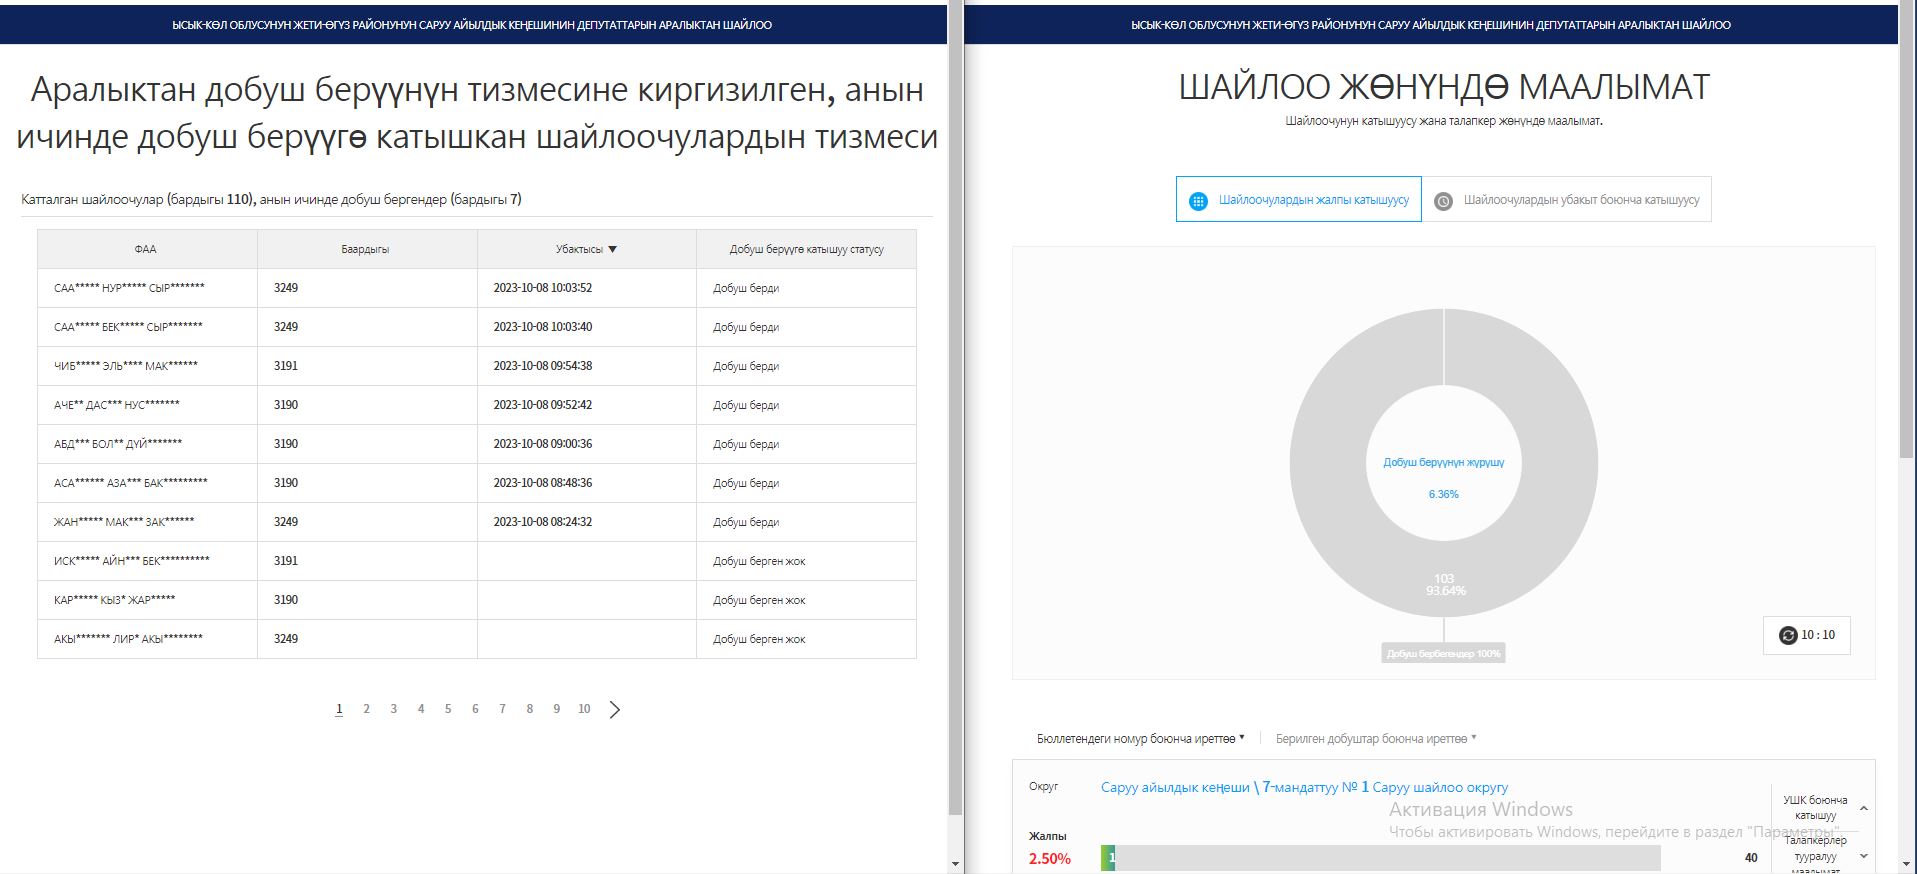Click the grid icon on overall turnout tab

(1197, 201)
